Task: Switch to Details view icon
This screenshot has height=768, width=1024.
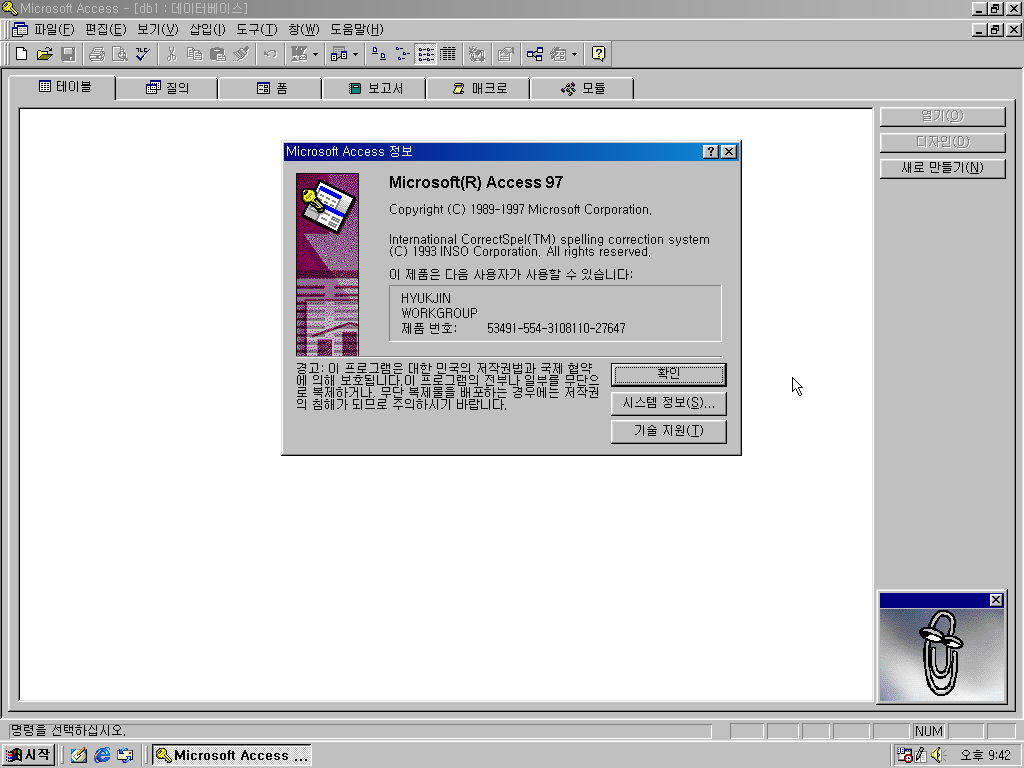Action: (448, 54)
